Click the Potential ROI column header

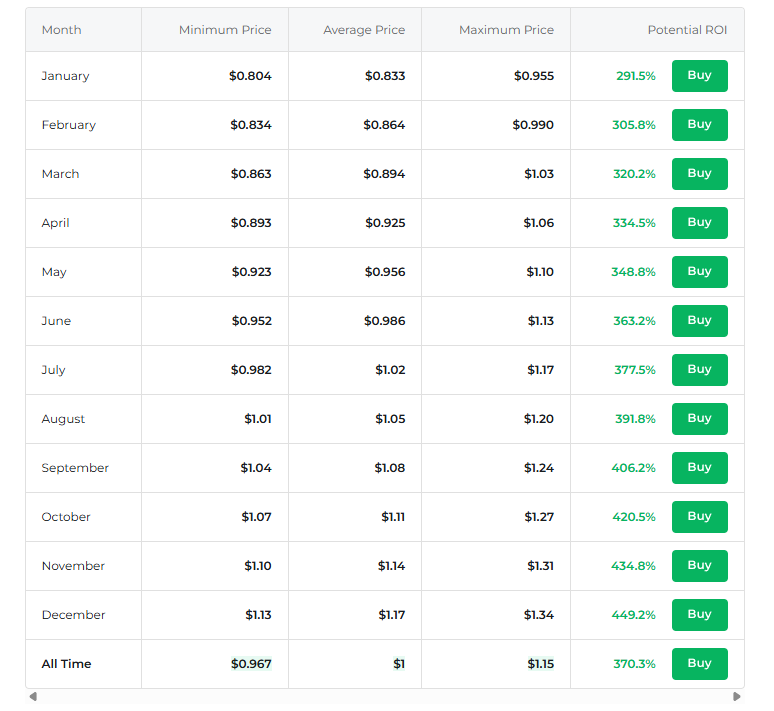coord(687,30)
